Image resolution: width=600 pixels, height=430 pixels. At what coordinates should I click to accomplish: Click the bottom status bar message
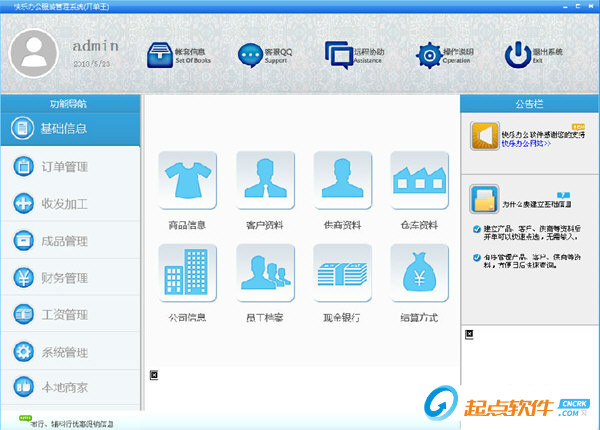pyautogui.click(x=72, y=424)
